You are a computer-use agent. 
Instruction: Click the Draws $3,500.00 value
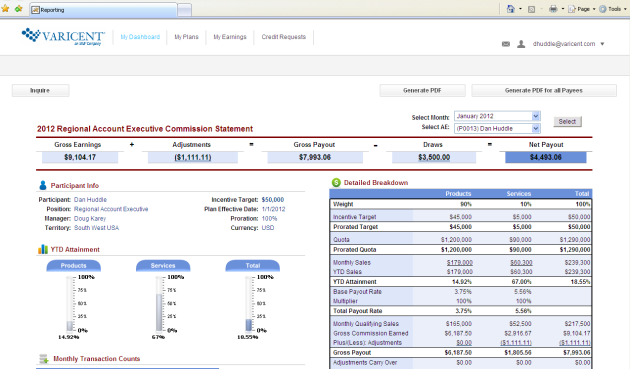[434, 158]
